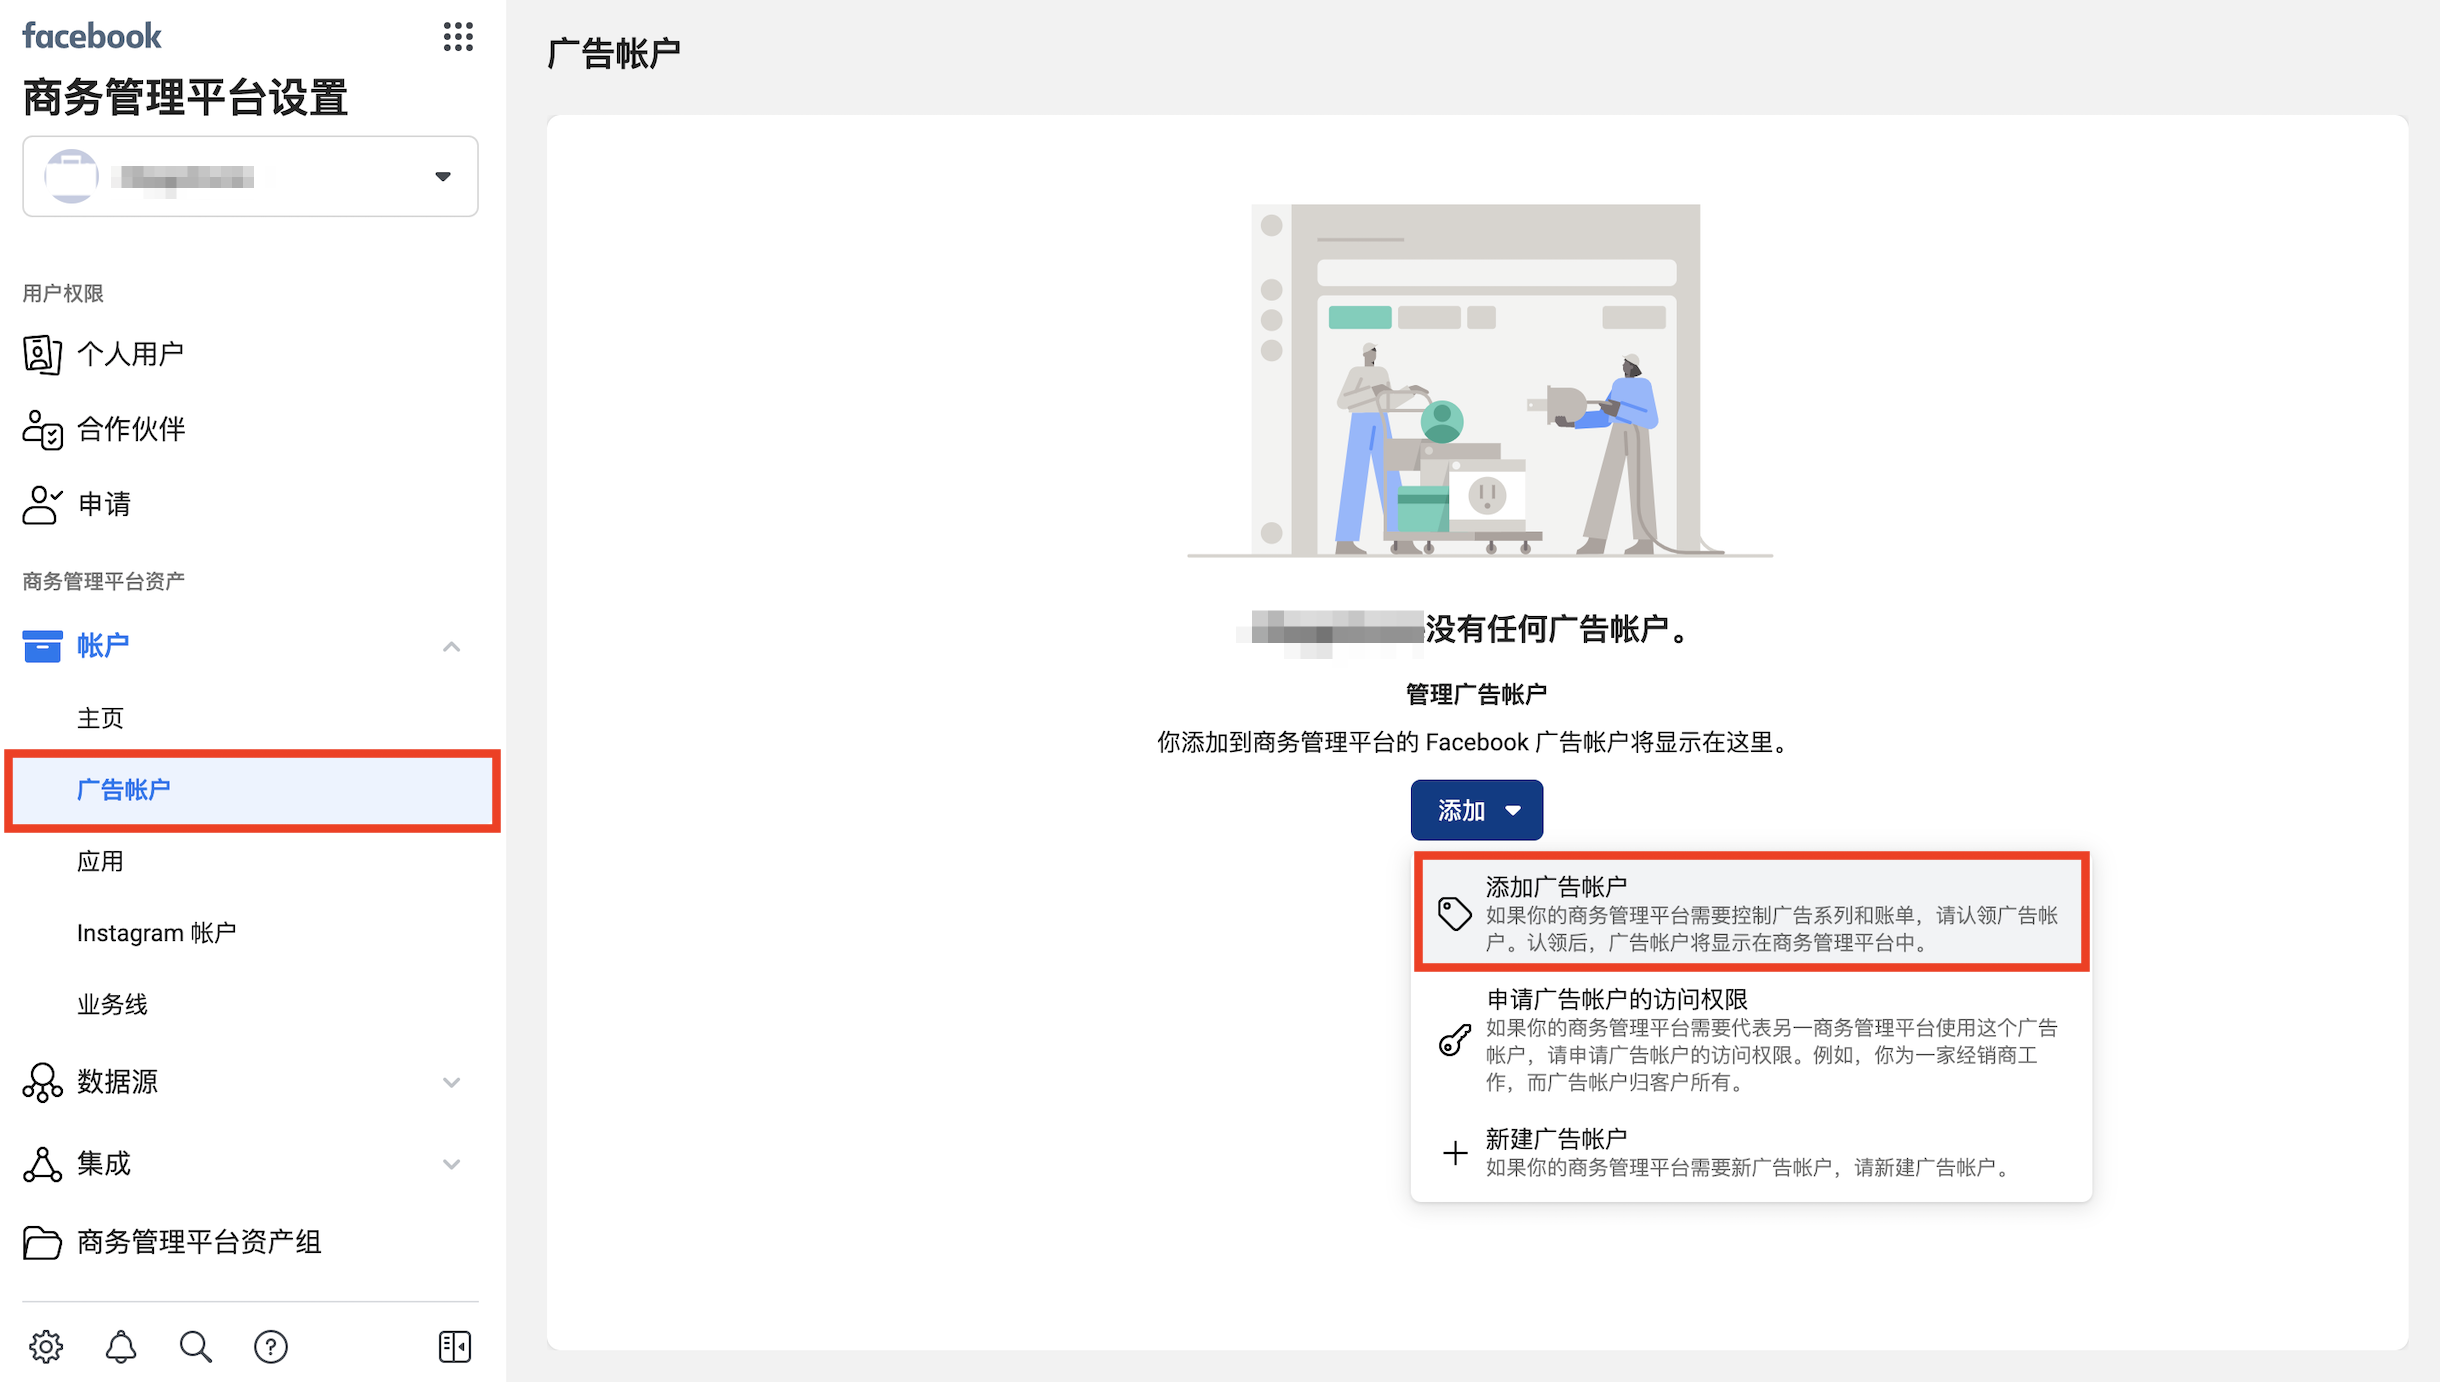Expand the 数据源 section chevron

[x=451, y=1082]
